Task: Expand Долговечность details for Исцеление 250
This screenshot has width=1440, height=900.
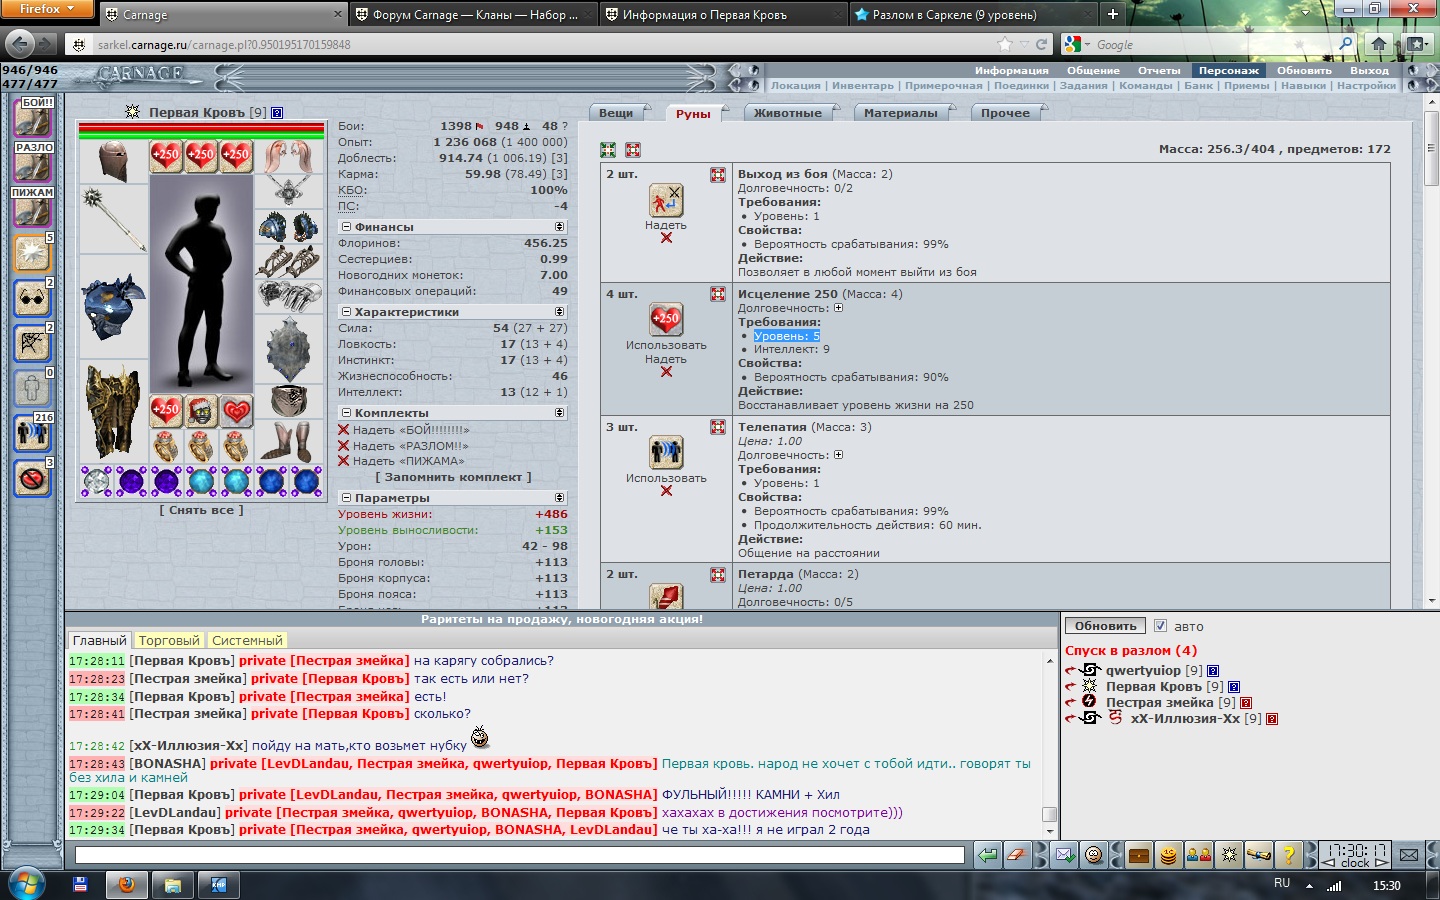Action: 838,308
